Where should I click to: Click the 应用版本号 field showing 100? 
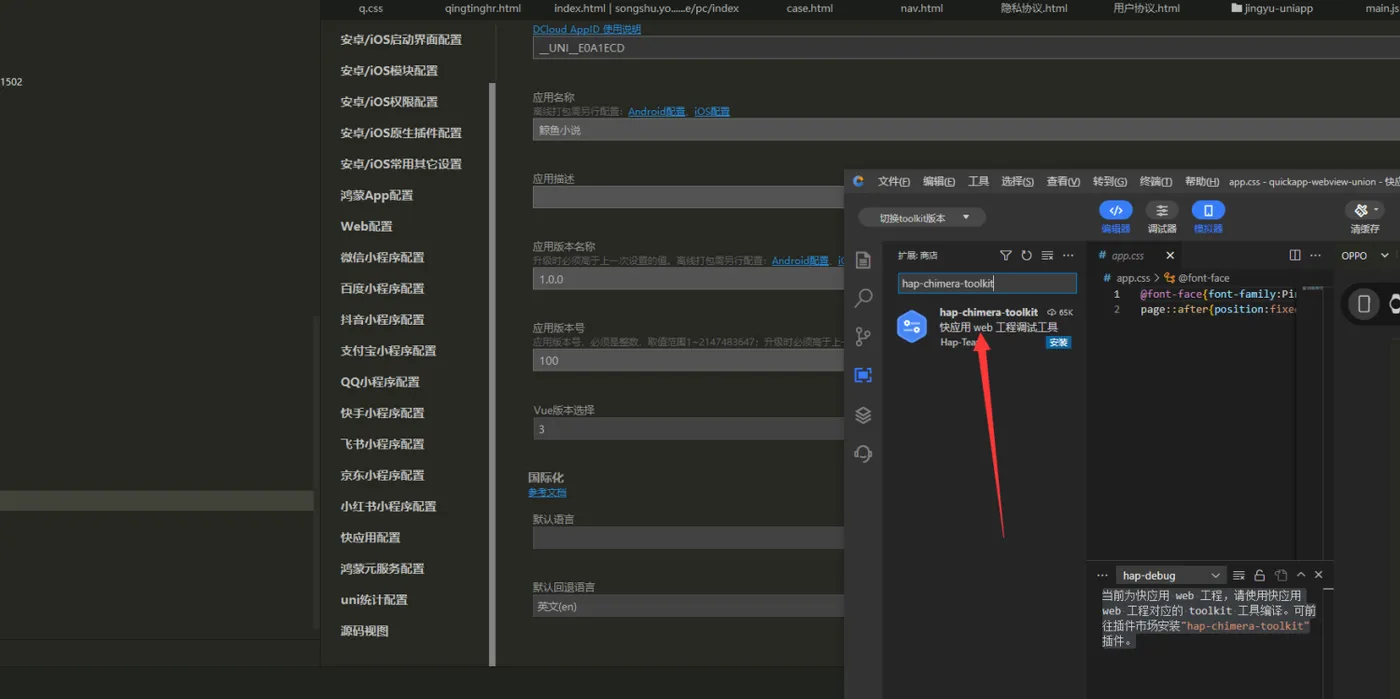click(x=688, y=360)
